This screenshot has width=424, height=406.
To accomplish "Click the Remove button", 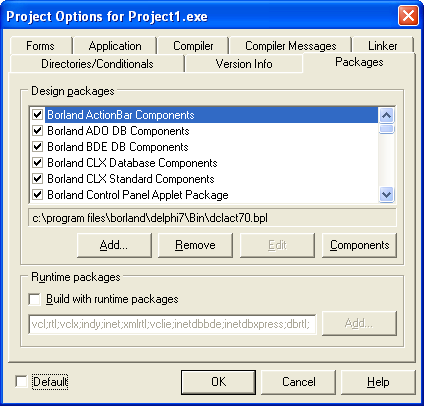I will click(195, 245).
